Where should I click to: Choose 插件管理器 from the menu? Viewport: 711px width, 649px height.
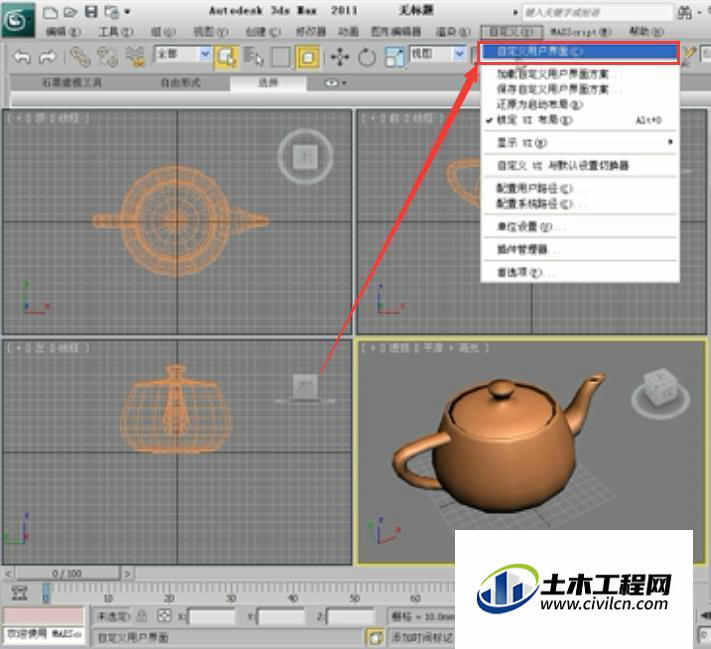[580, 249]
